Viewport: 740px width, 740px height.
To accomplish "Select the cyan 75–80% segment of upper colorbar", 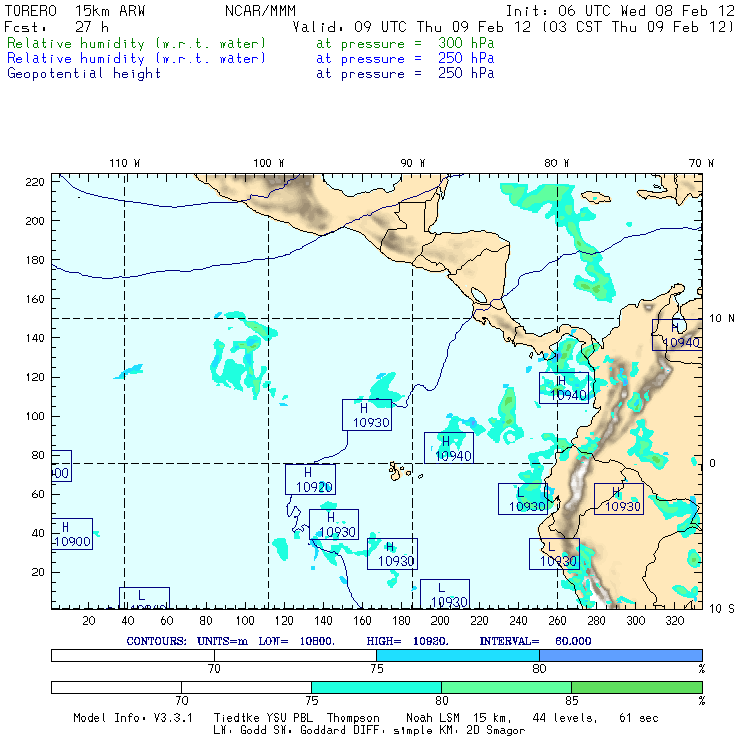I will (457, 654).
